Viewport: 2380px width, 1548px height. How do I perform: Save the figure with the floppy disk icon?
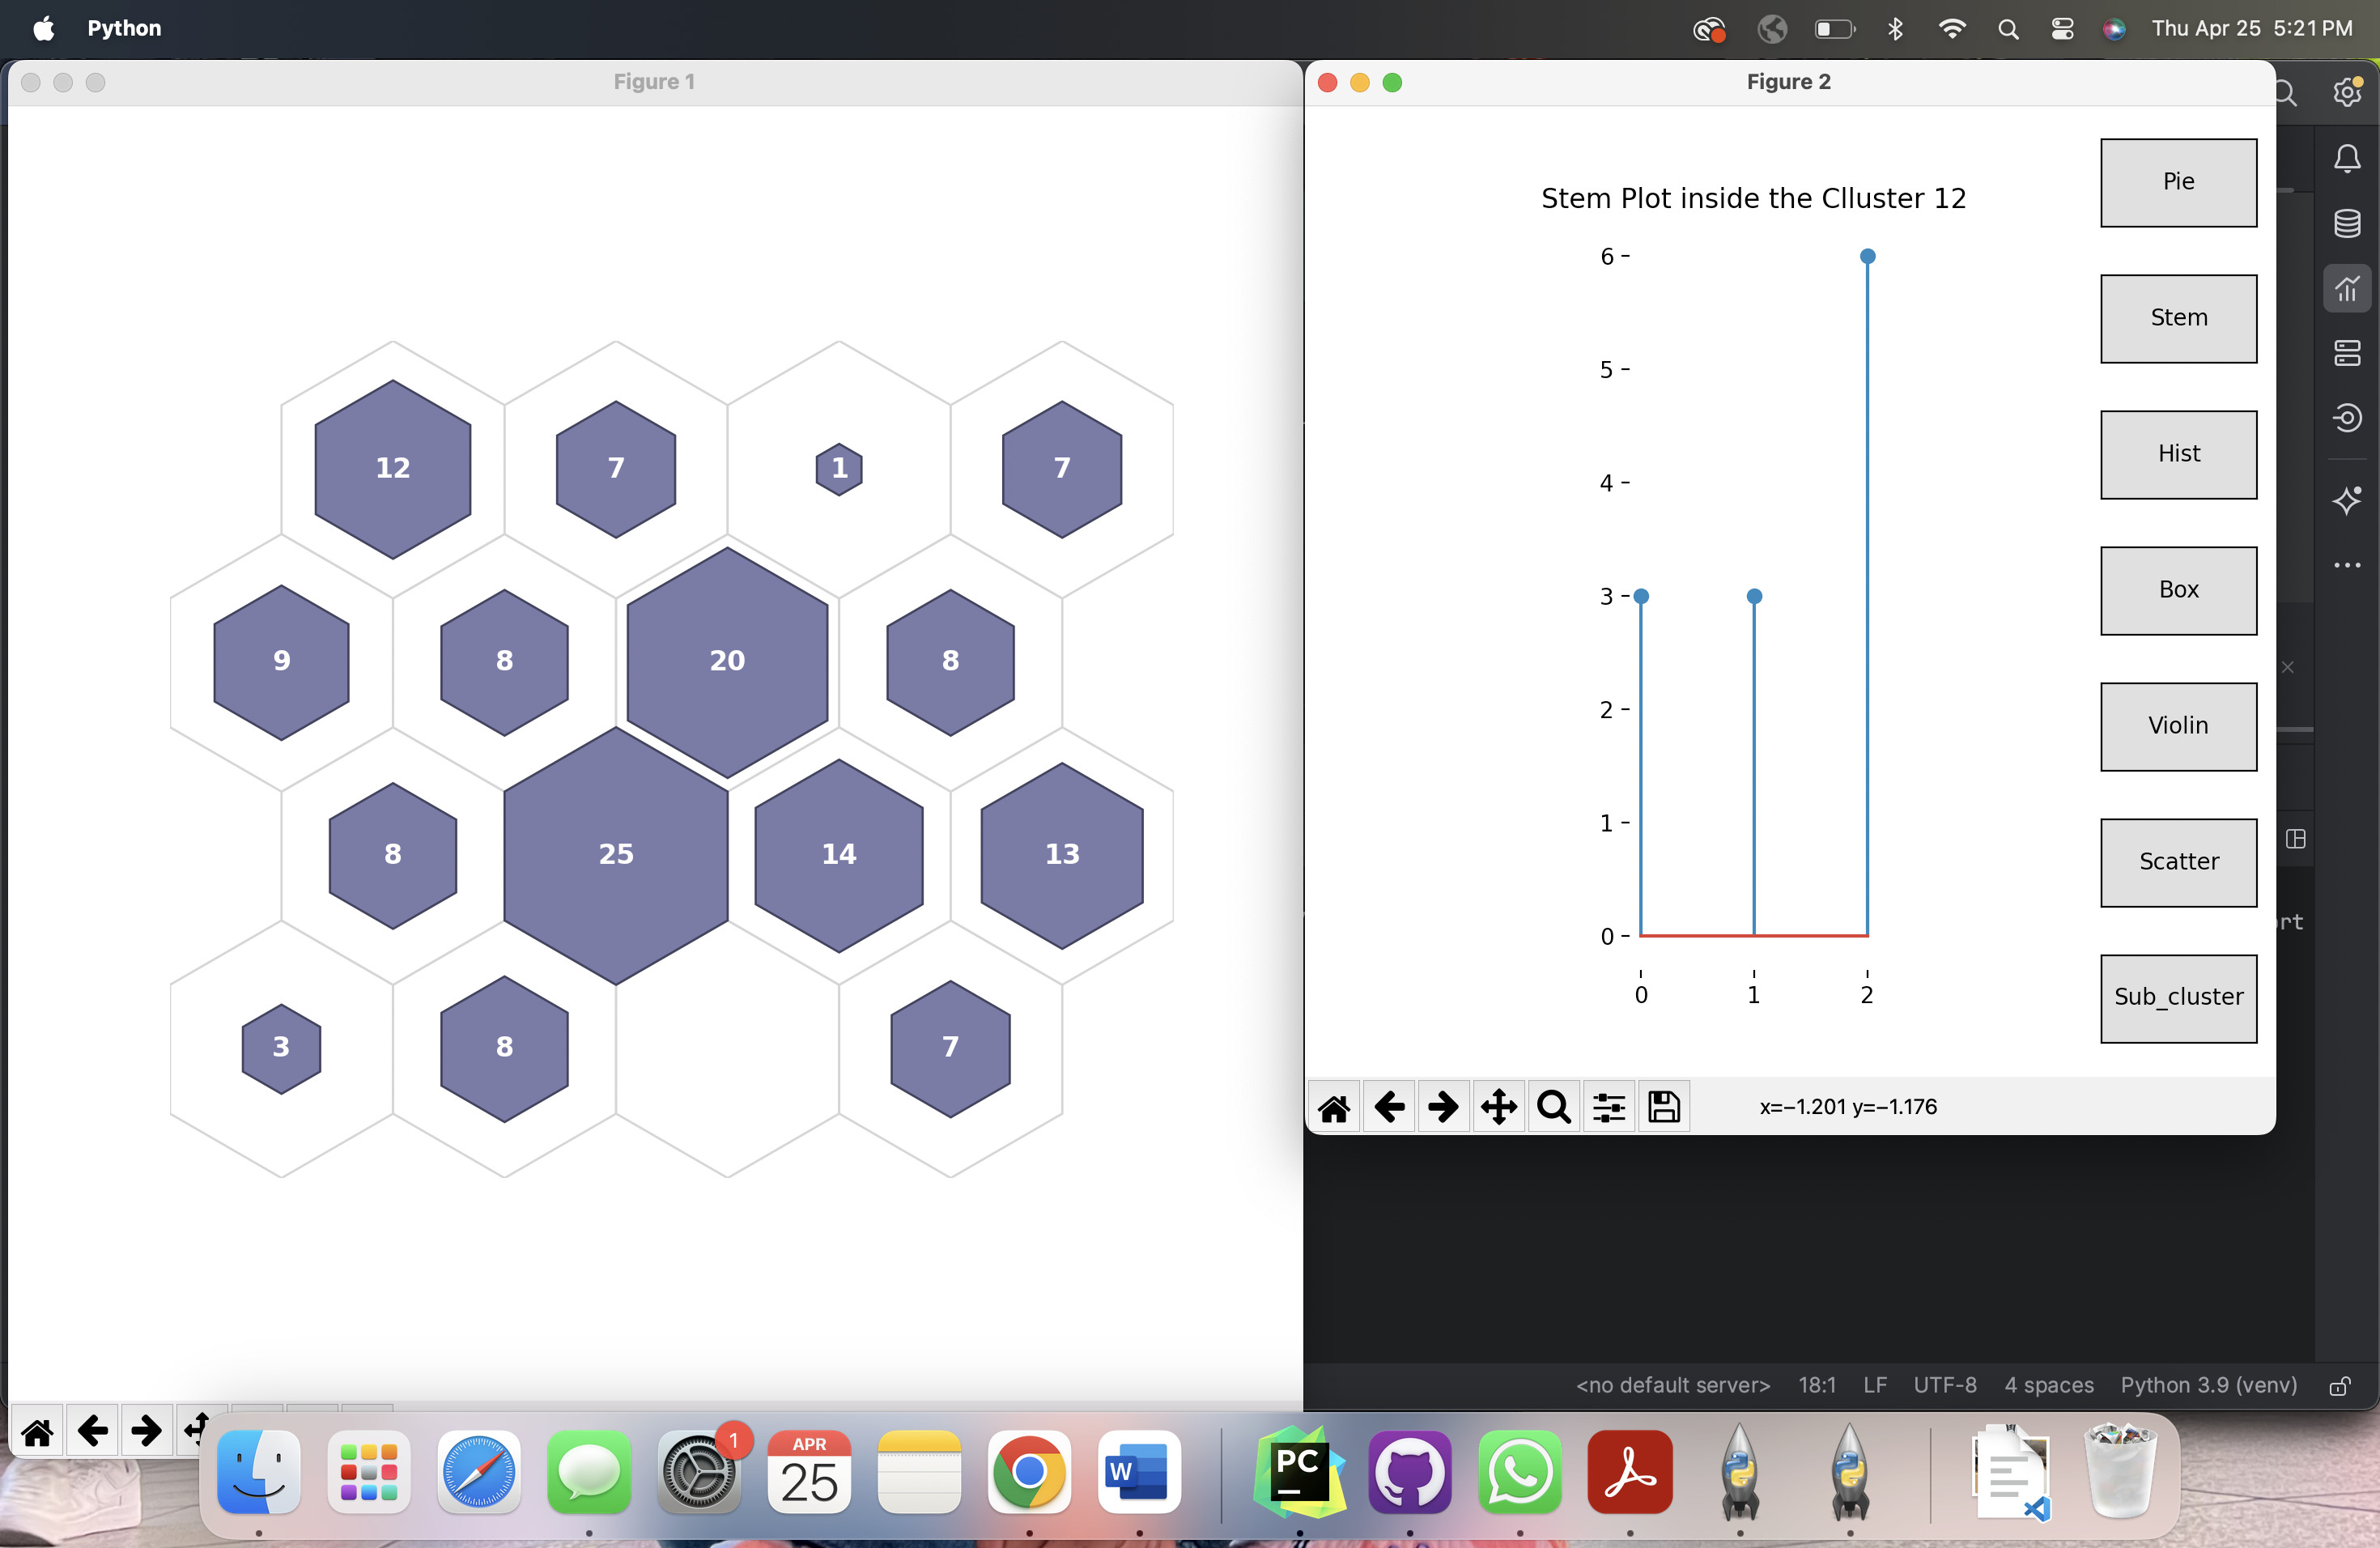[x=1664, y=1107]
